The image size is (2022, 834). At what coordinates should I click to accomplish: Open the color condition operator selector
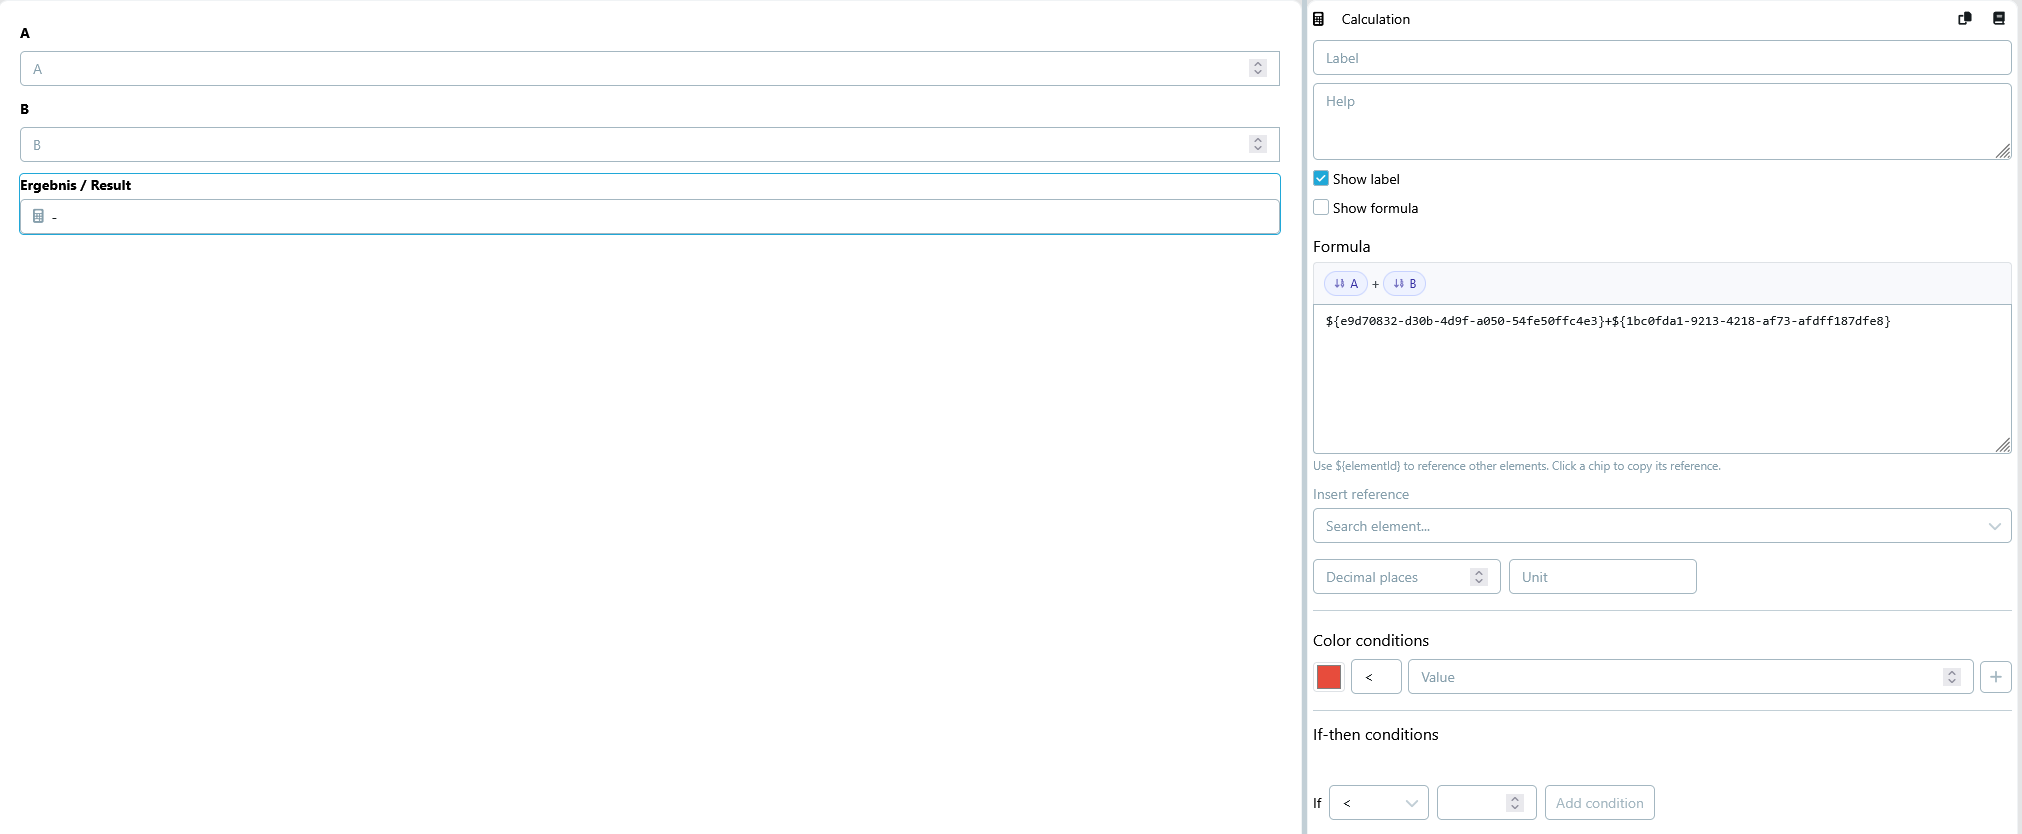tap(1376, 677)
